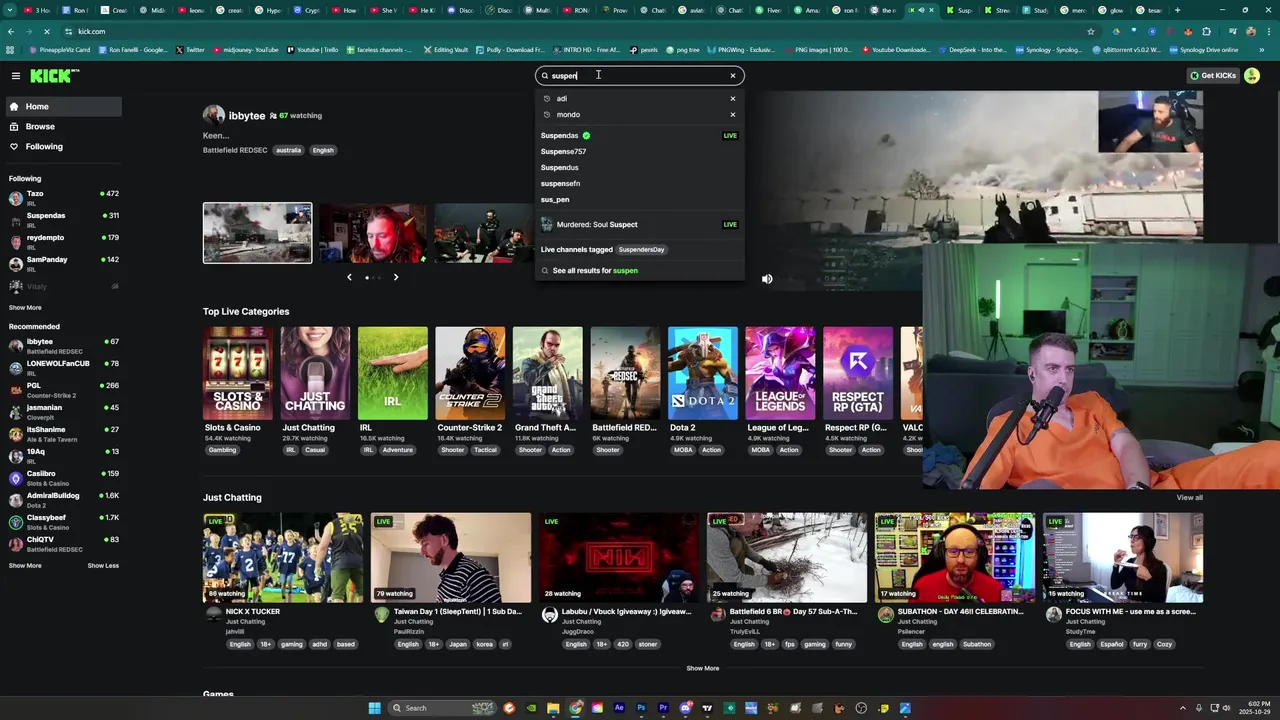Open Twitter bookmark
1280x720 pixels.
pyautogui.click(x=190, y=49)
